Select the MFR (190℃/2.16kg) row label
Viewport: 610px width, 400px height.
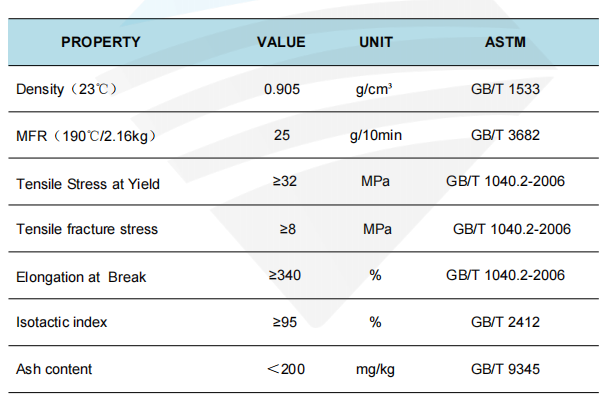pos(86,136)
